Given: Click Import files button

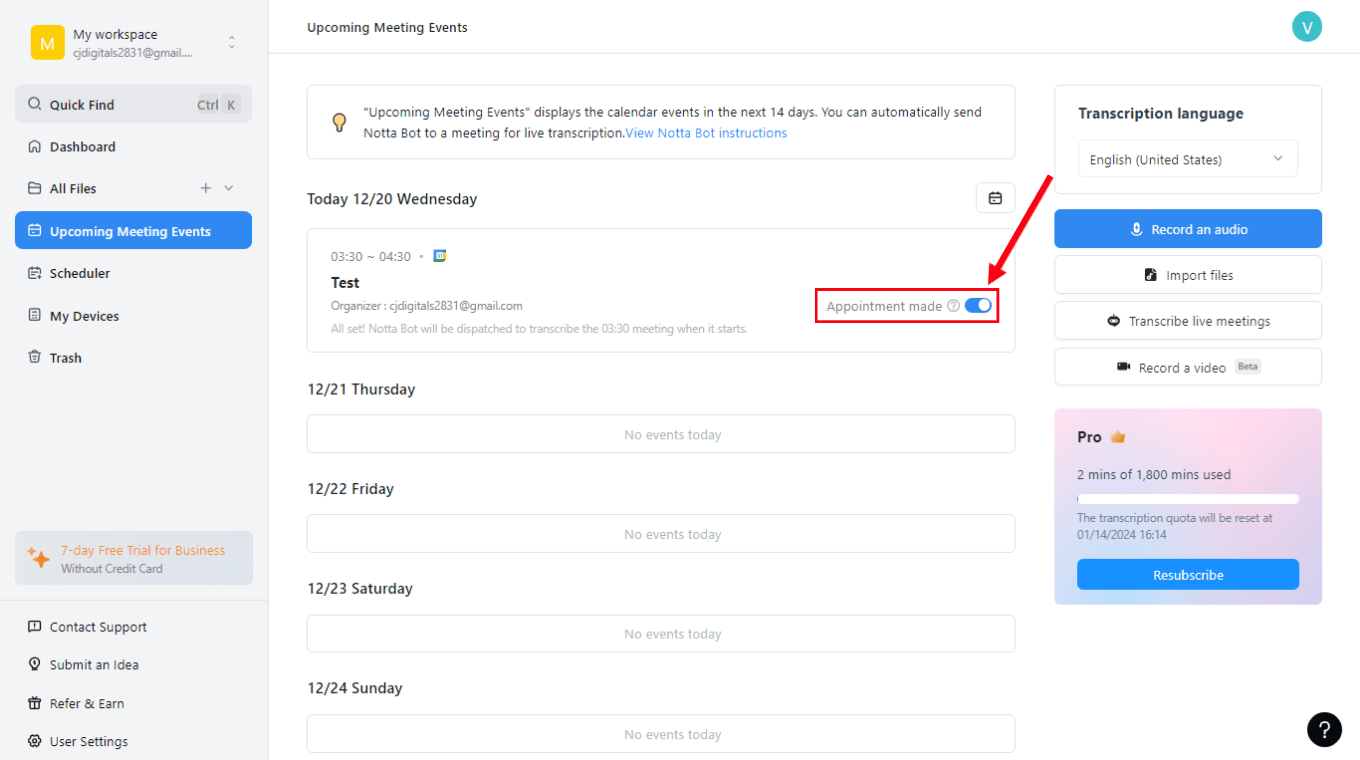Looking at the screenshot, I should click(x=1188, y=275).
